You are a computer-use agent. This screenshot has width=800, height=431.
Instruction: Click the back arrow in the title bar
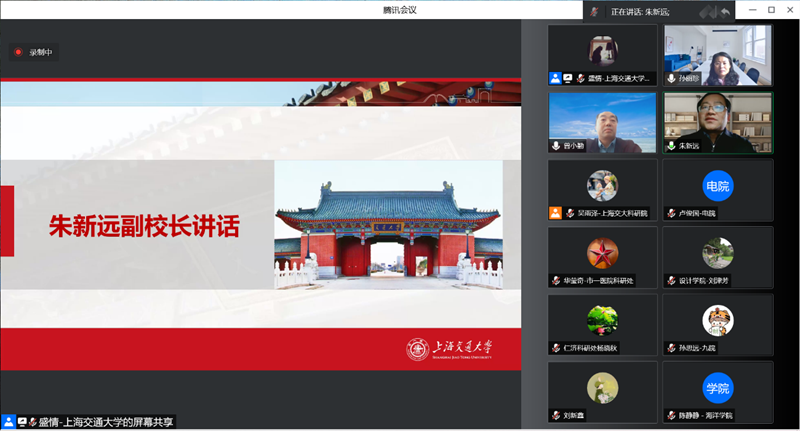[x=724, y=11]
